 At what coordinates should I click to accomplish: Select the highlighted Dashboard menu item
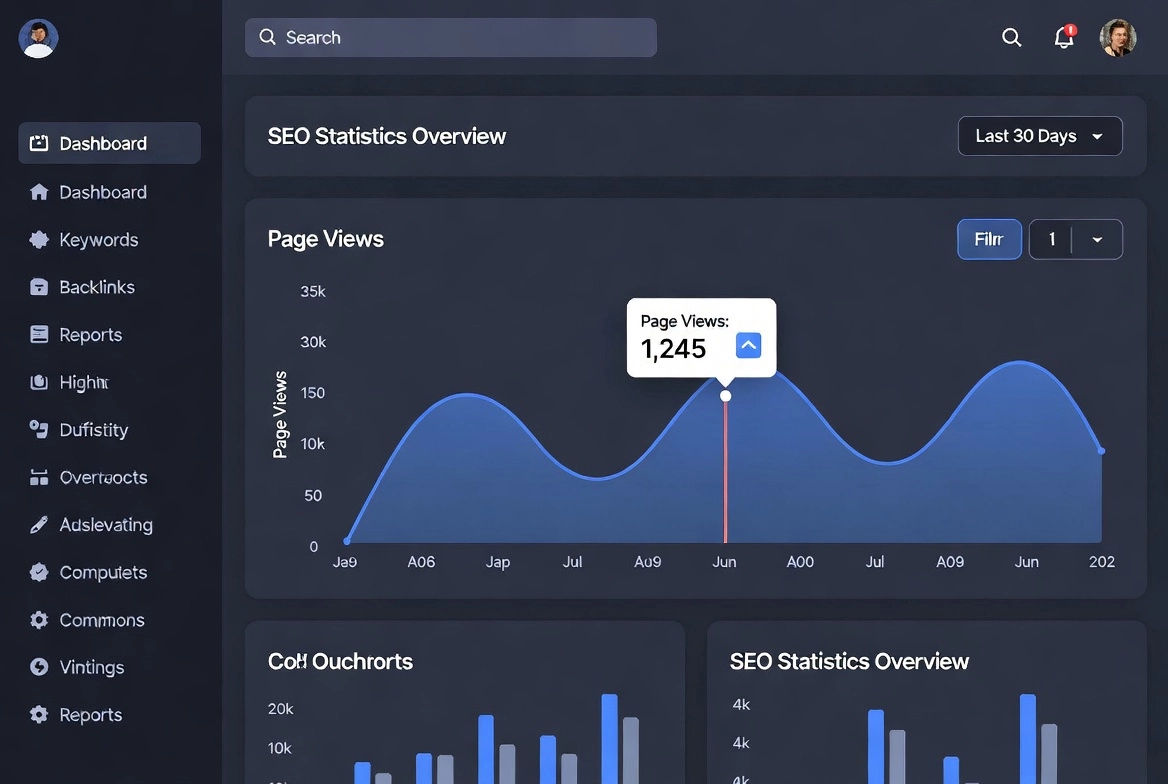[x=109, y=143]
